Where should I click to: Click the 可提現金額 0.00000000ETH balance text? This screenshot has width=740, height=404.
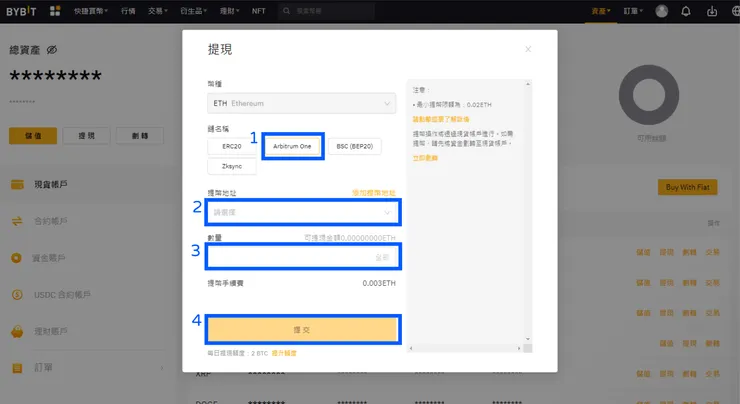tap(350, 238)
